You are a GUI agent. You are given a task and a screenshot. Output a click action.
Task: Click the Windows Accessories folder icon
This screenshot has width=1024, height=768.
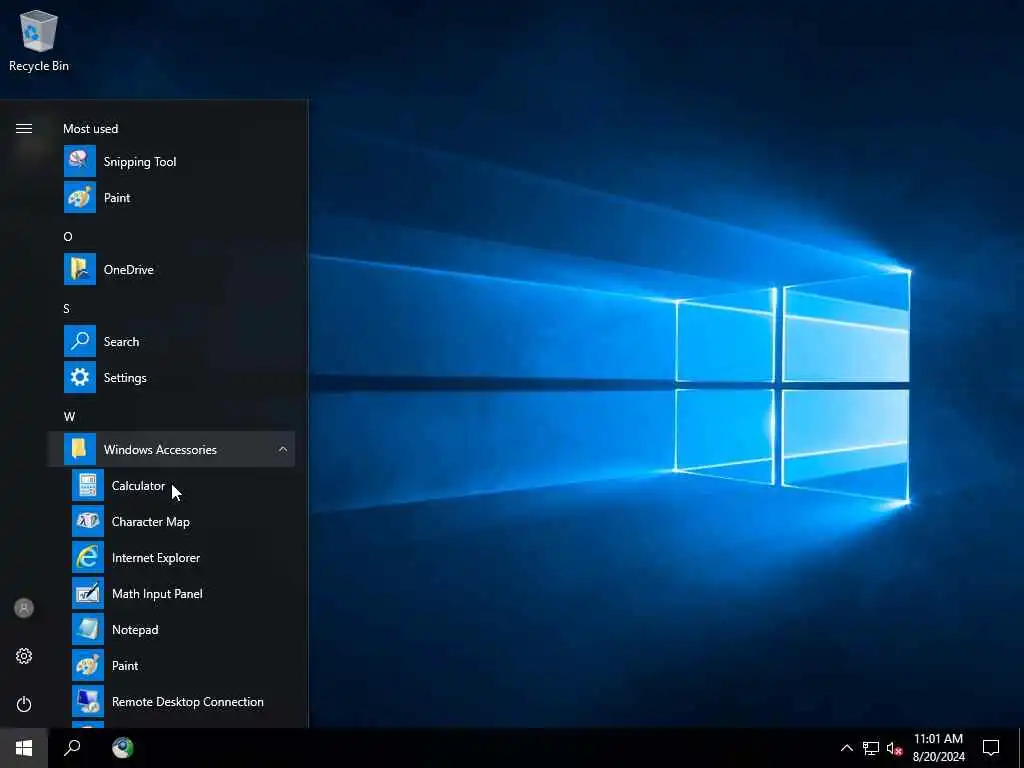coord(80,449)
